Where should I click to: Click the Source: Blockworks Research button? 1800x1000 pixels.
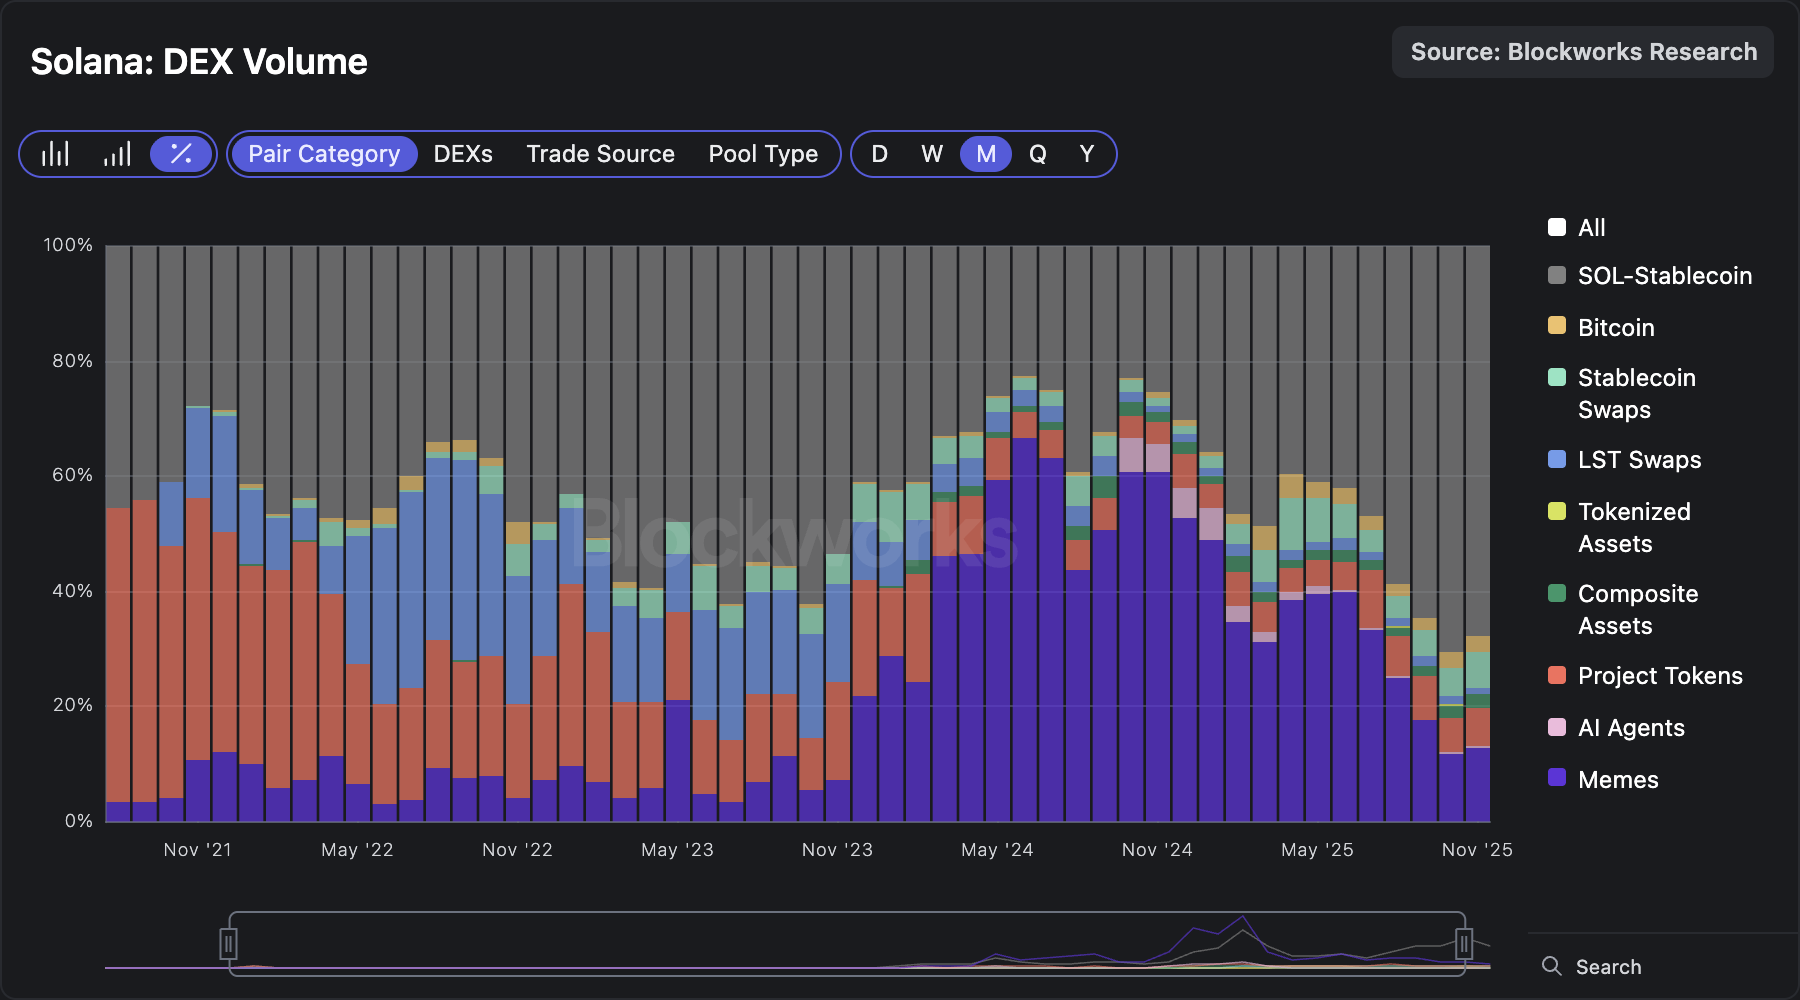tap(1583, 52)
